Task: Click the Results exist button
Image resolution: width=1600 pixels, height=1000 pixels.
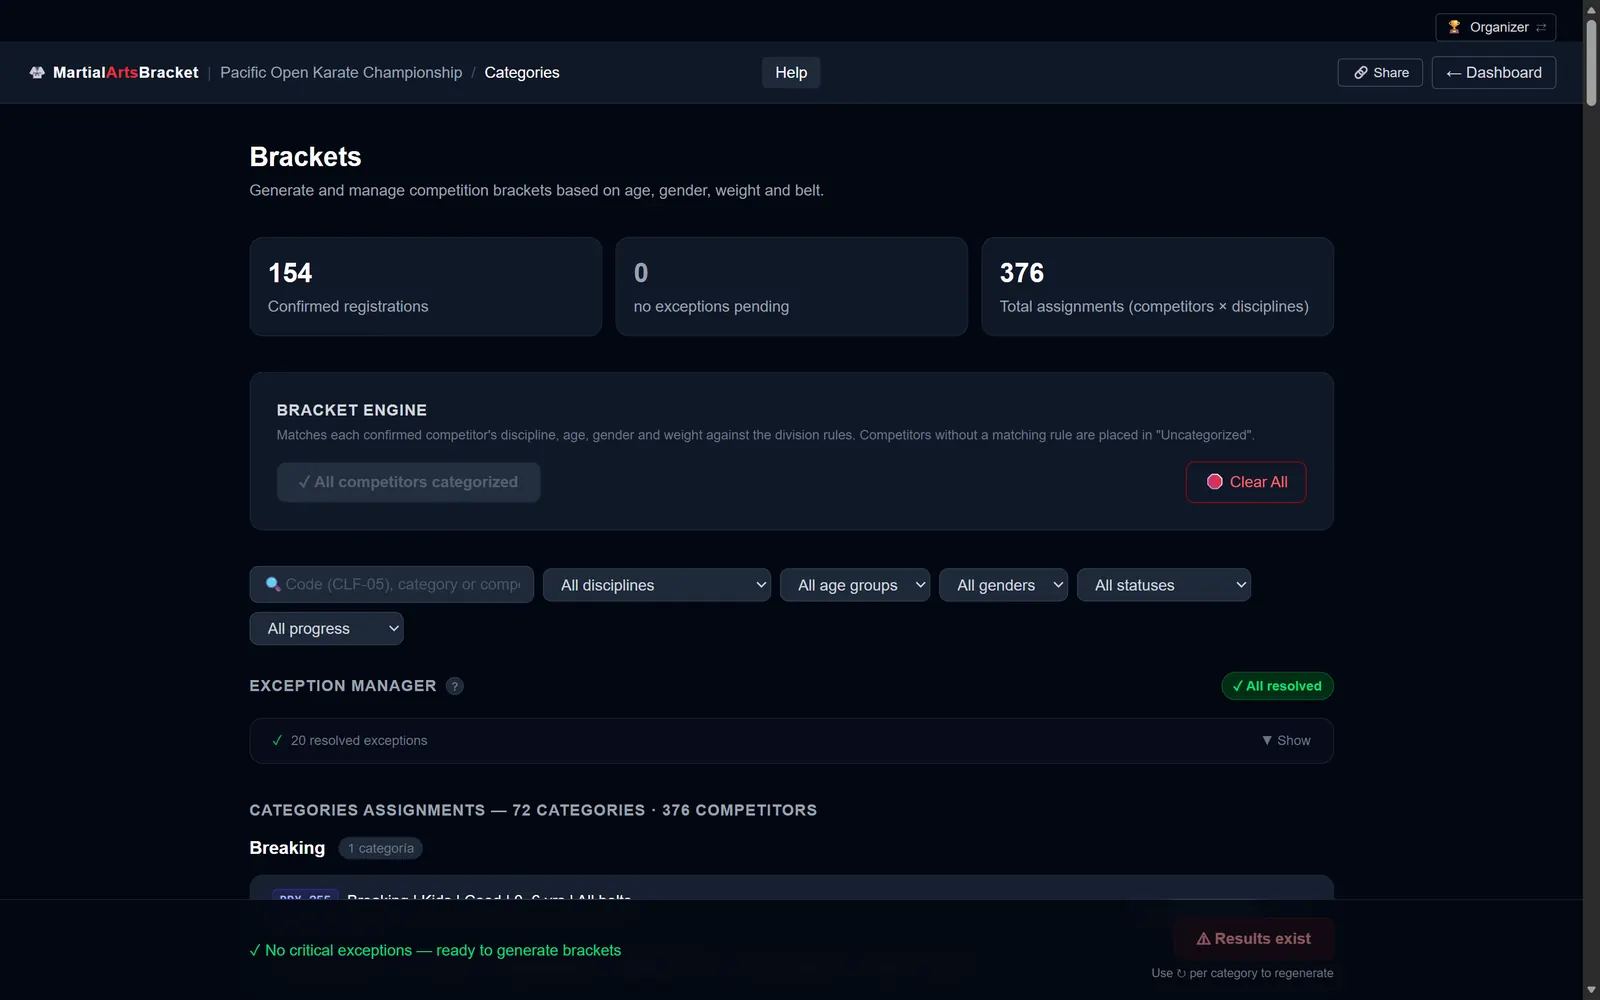Action: [1253, 939]
